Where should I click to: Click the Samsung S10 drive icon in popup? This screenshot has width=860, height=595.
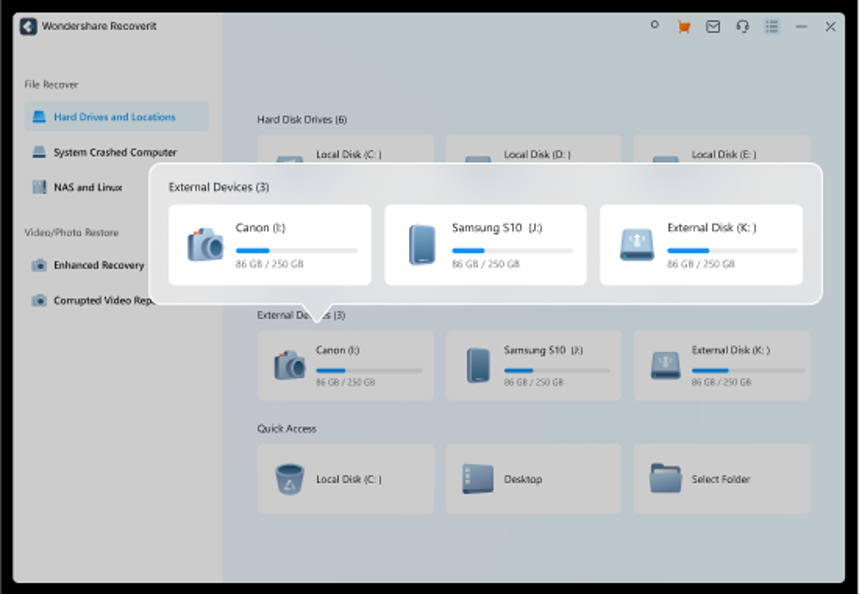tap(422, 245)
